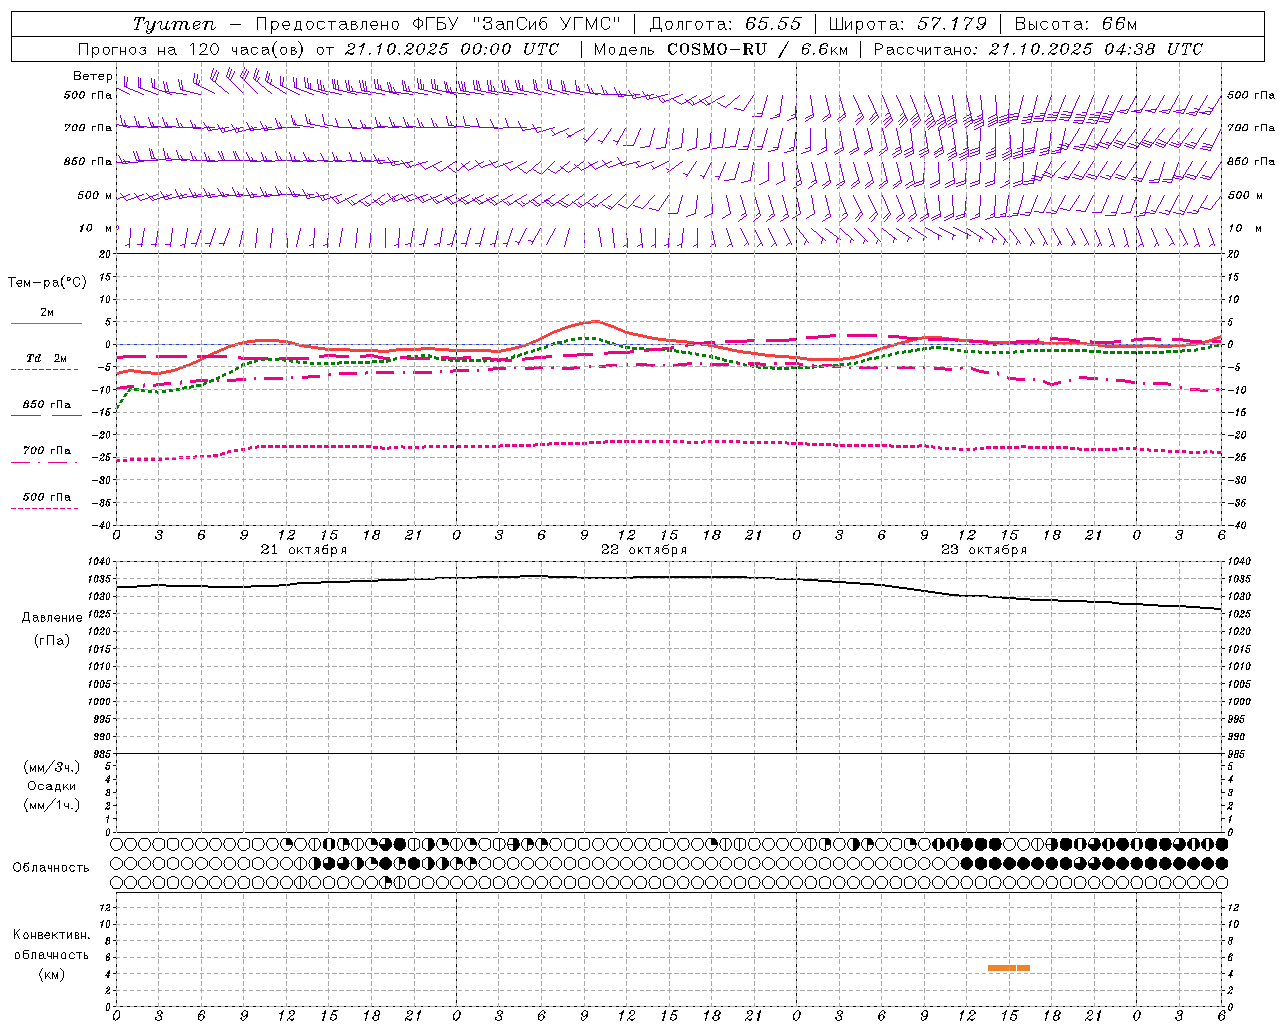The width and height of the screenshot is (1280, 1024).
Task: Click the red 2м temperature peak on 22 октября
Action: (595, 321)
